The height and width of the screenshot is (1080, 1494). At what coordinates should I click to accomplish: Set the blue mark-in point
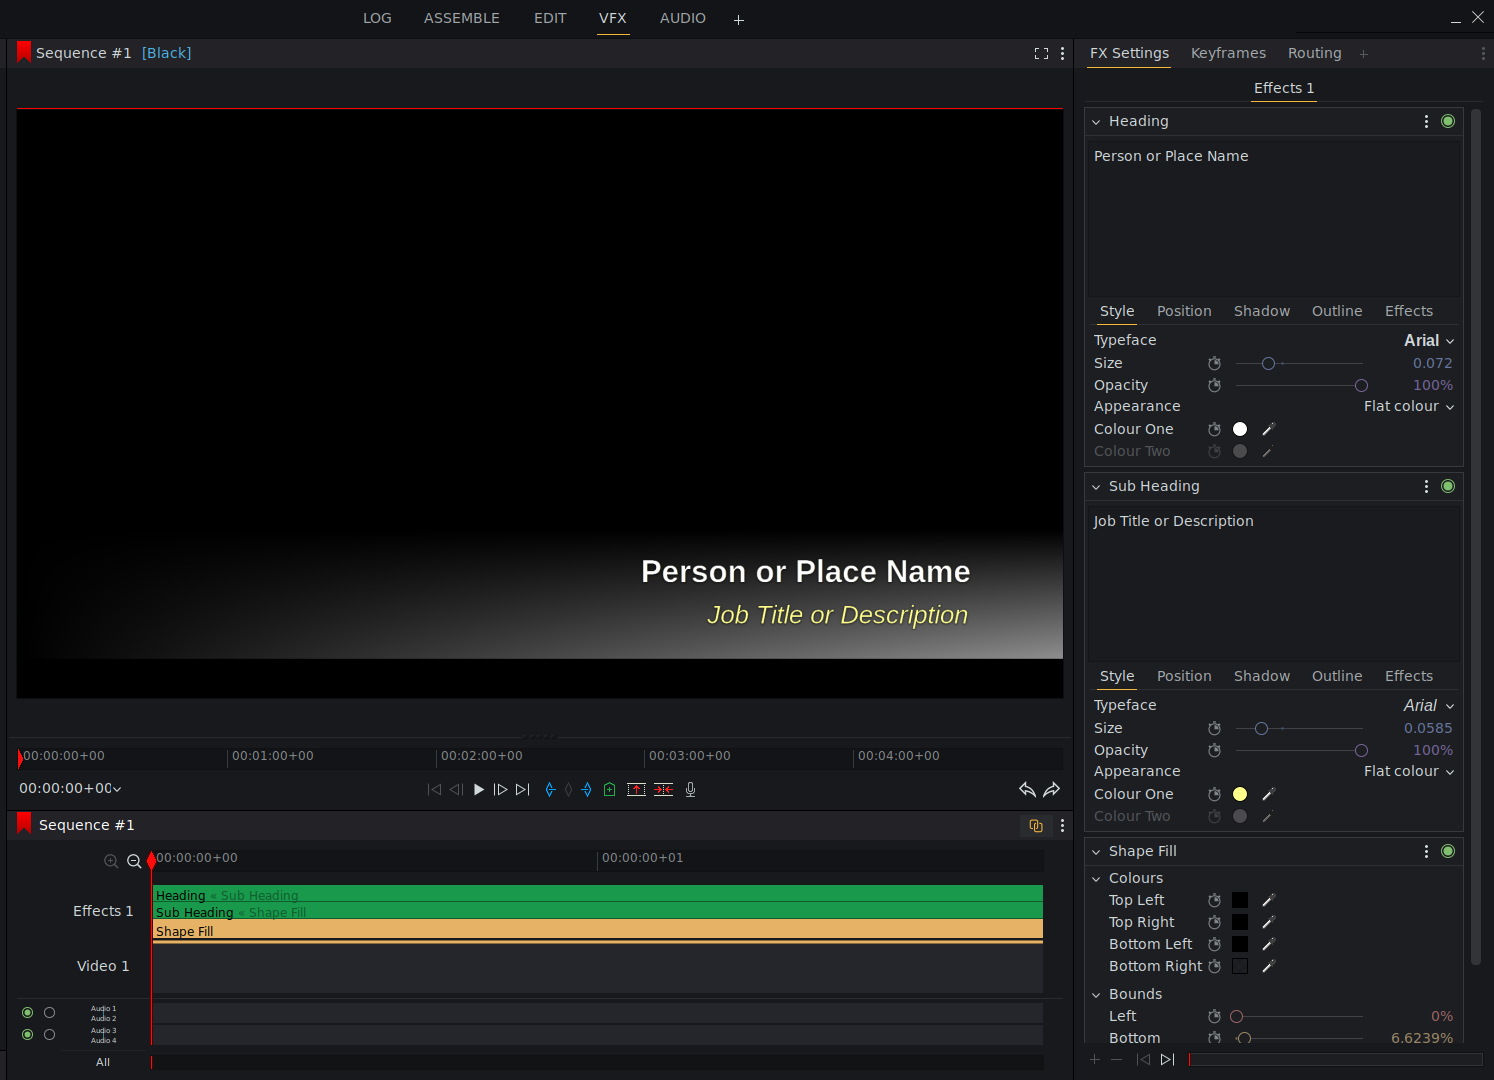(x=550, y=790)
